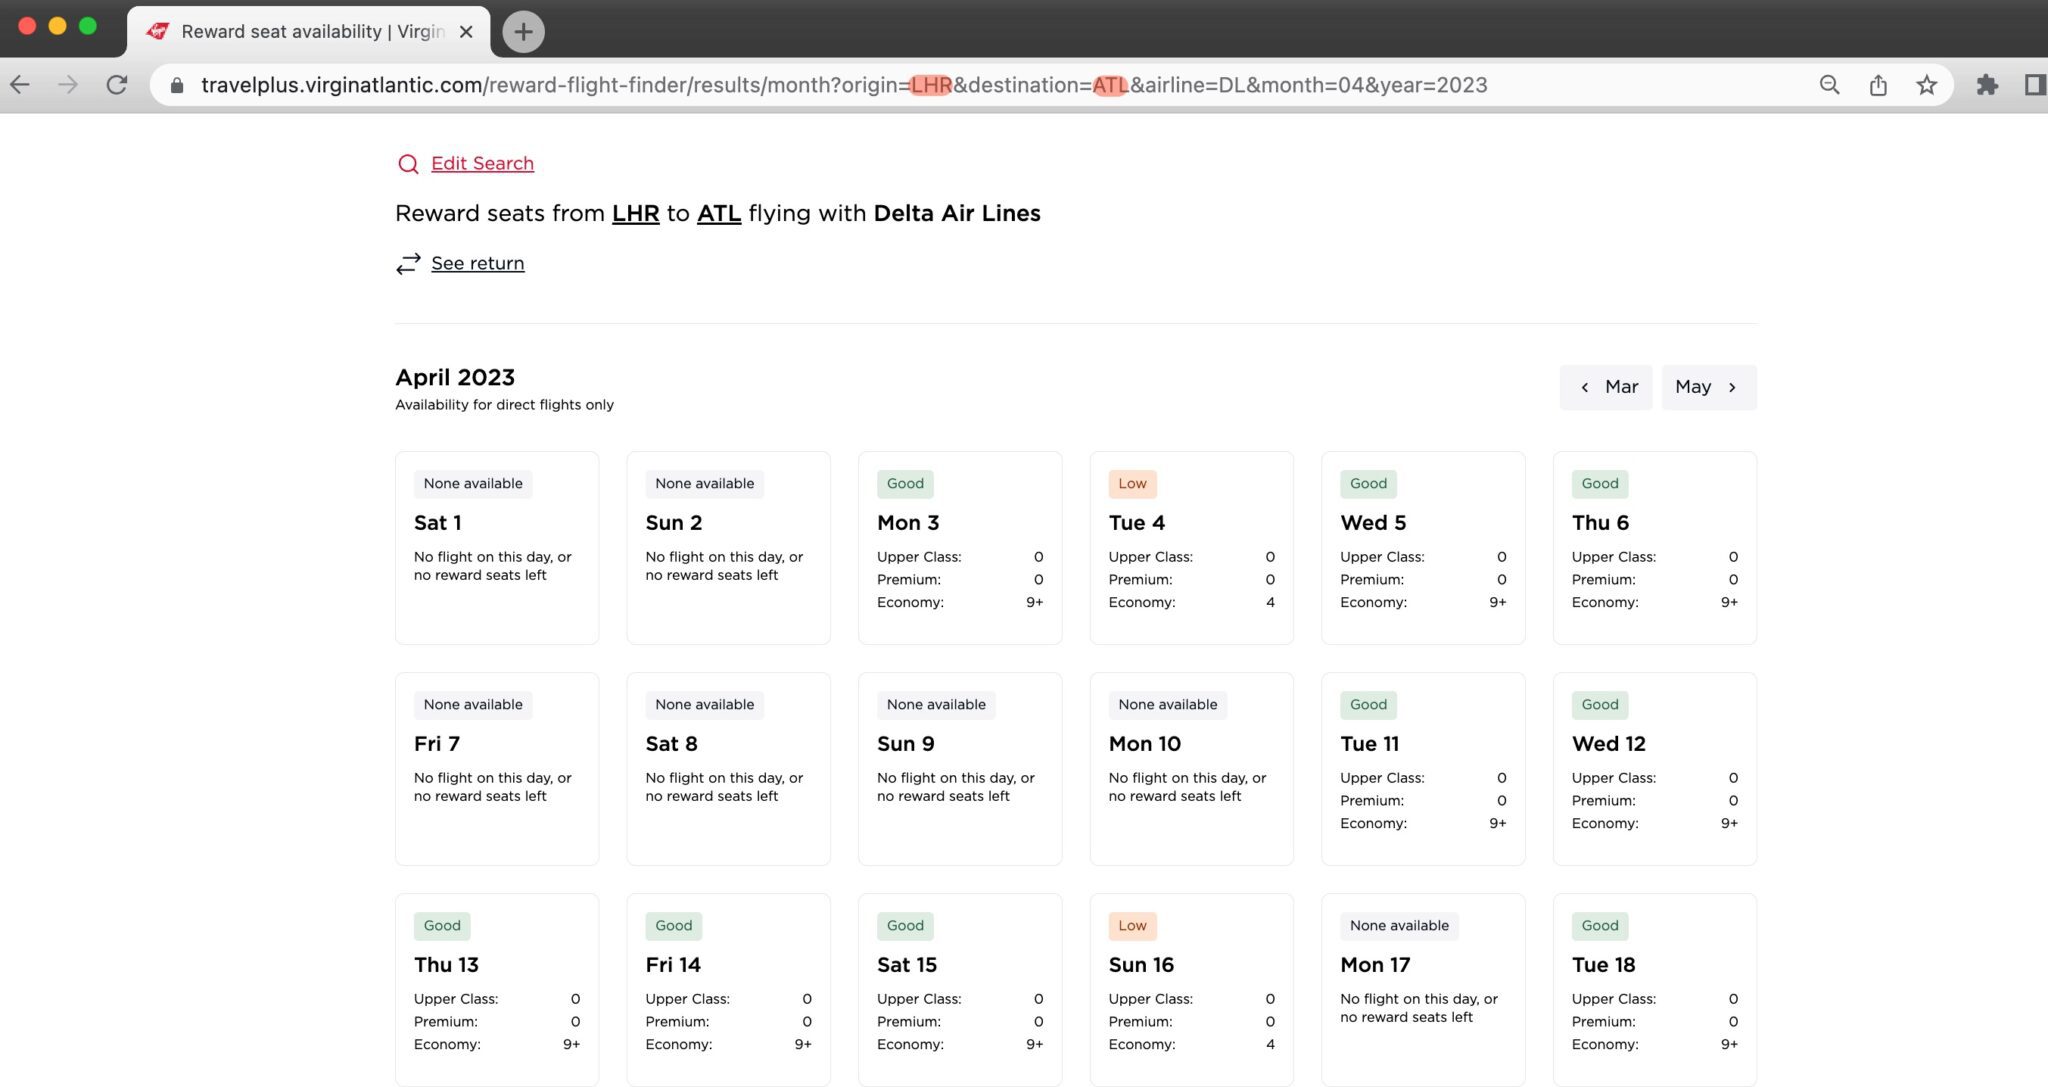2048x1087 pixels.
Task: Click the underlined ATL destination link
Action: (718, 213)
